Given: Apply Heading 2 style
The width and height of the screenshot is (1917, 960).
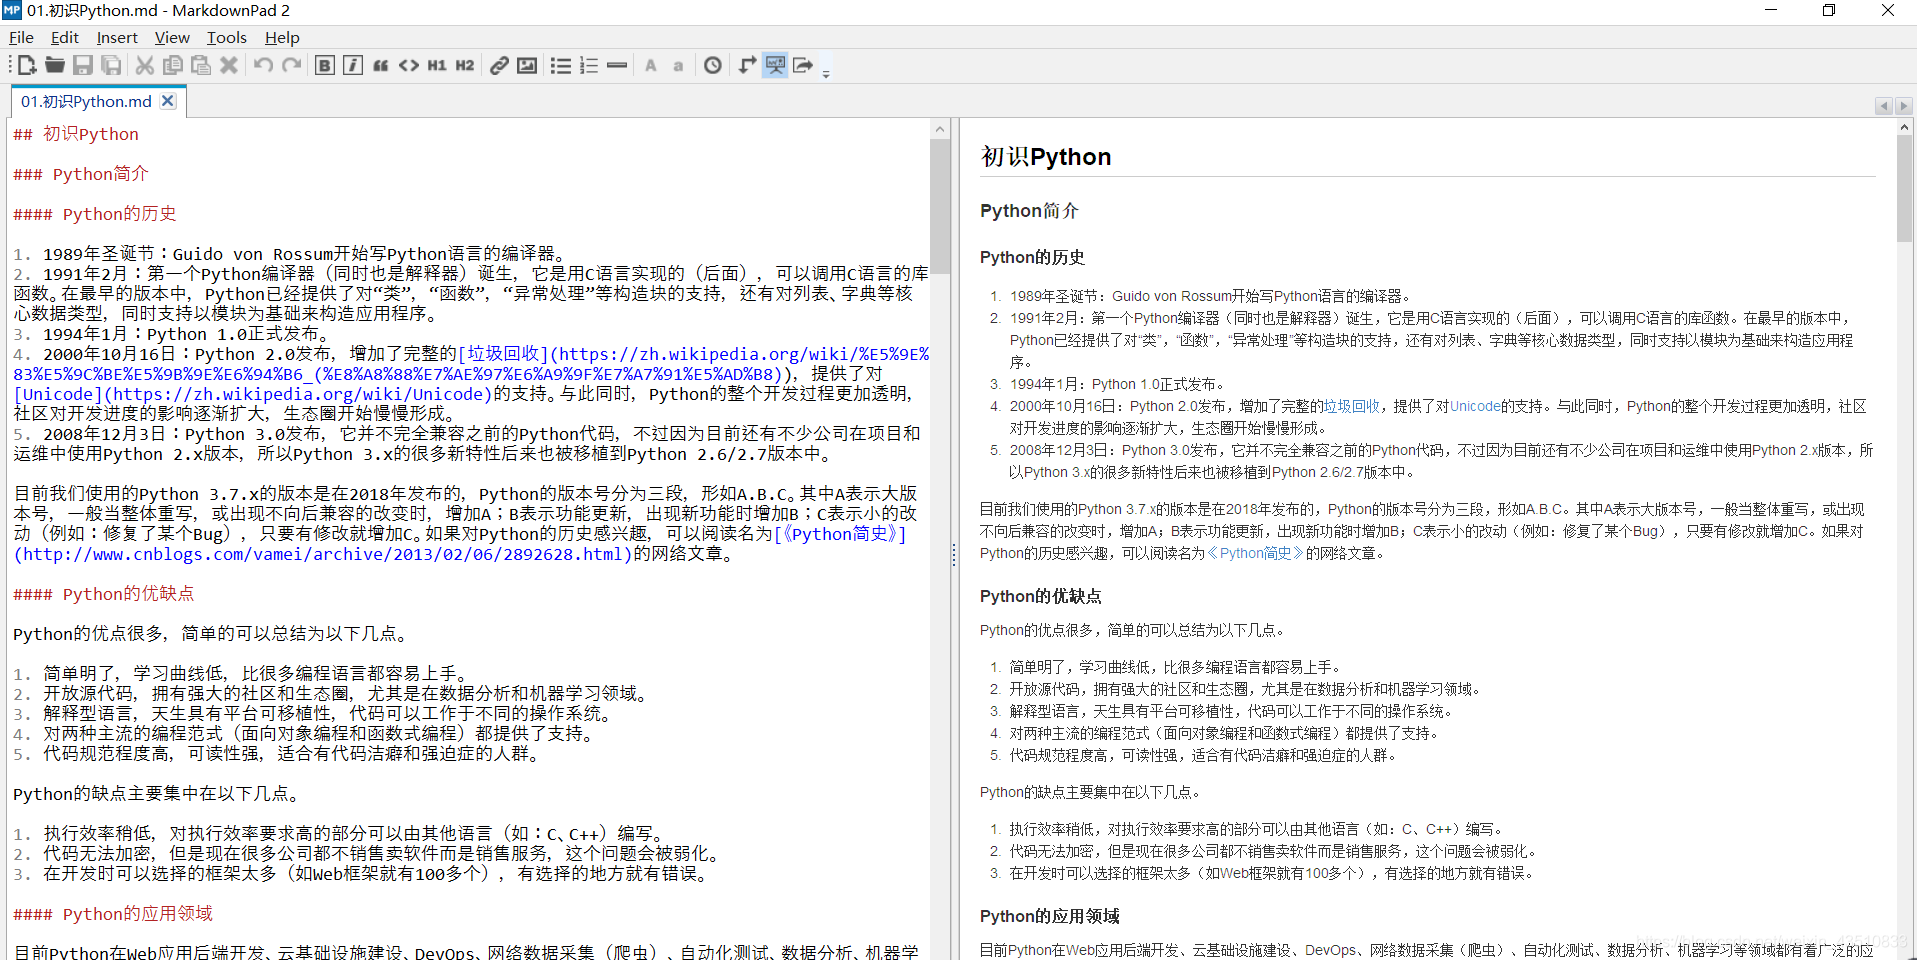Looking at the screenshot, I should (465, 65).
